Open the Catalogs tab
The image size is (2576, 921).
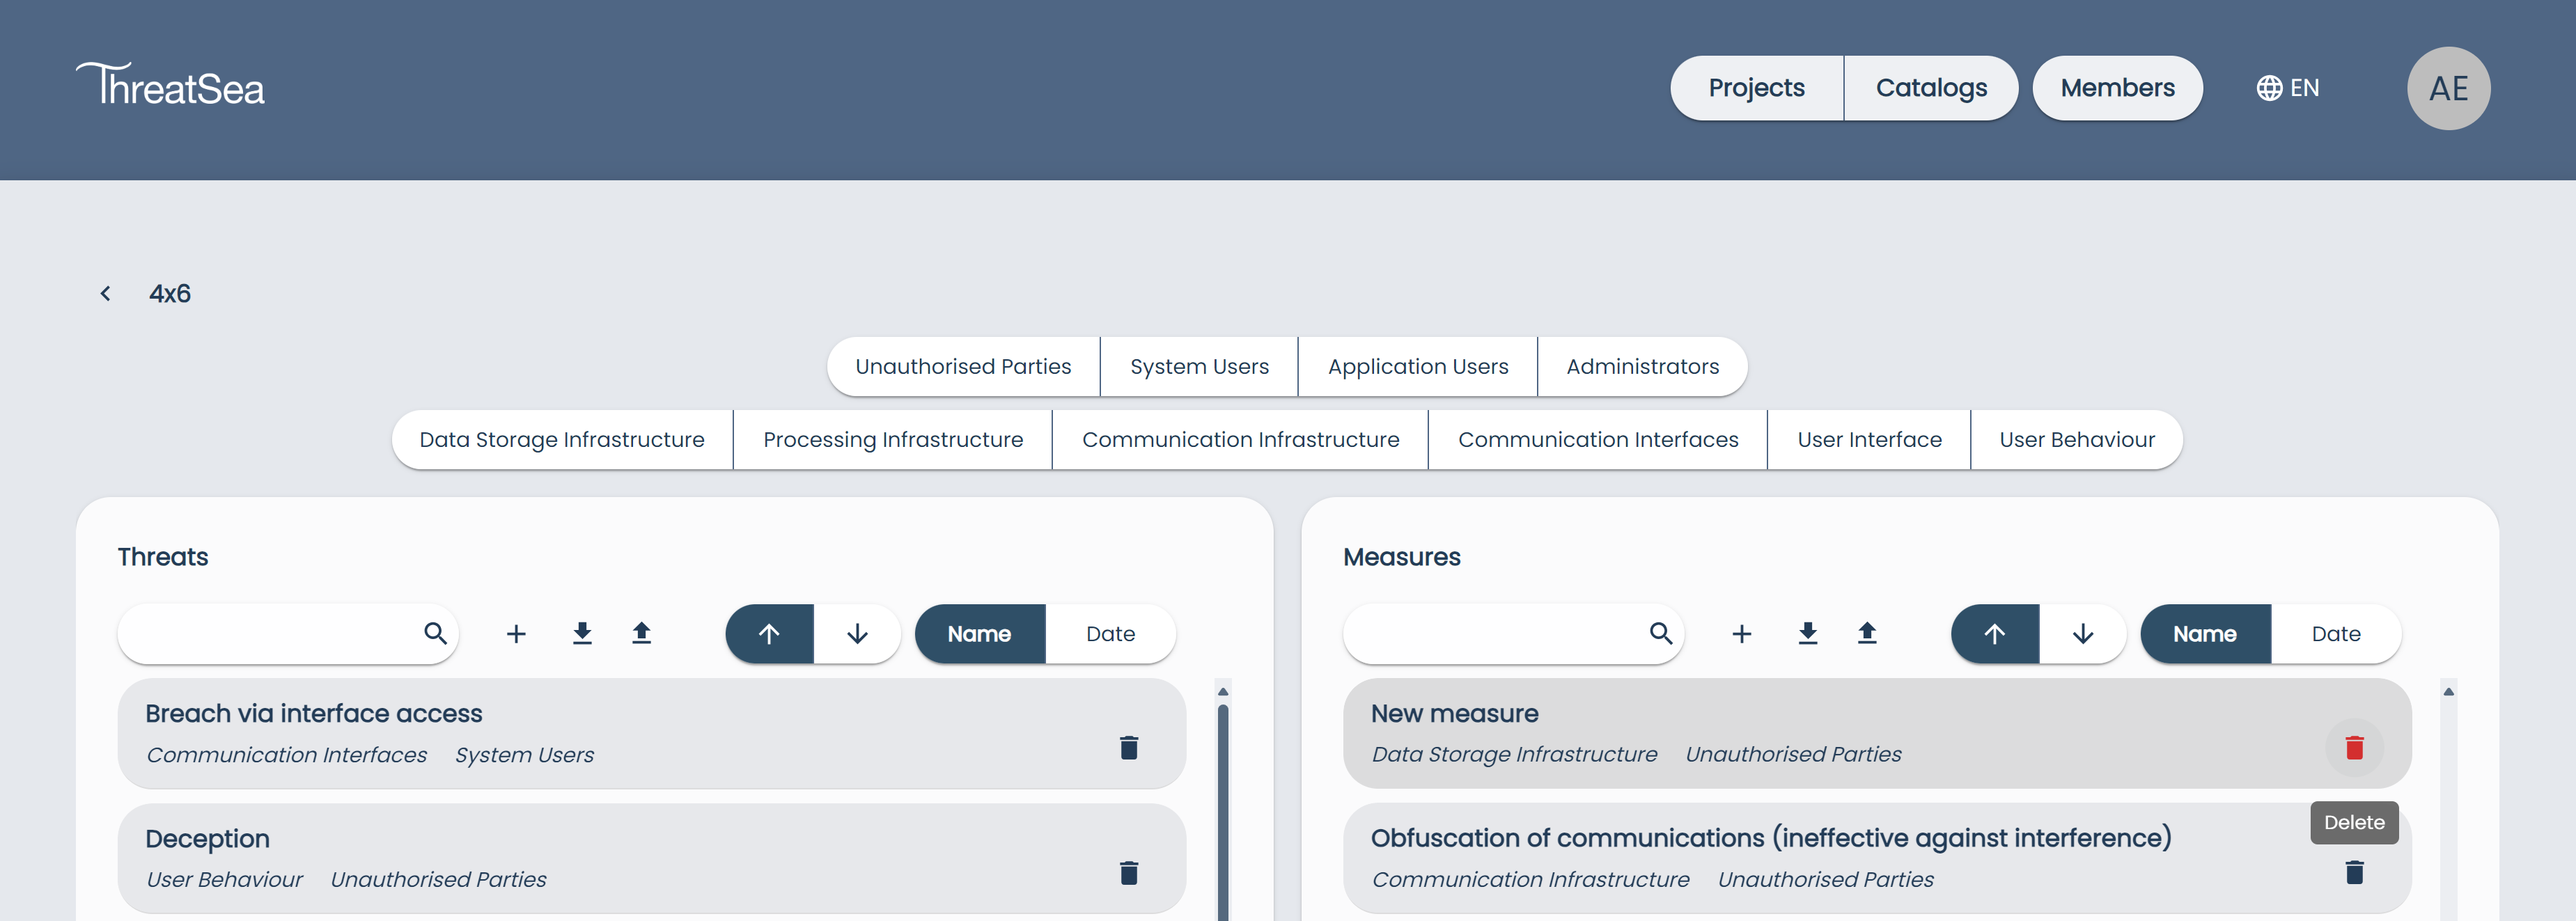[1931, 88]
